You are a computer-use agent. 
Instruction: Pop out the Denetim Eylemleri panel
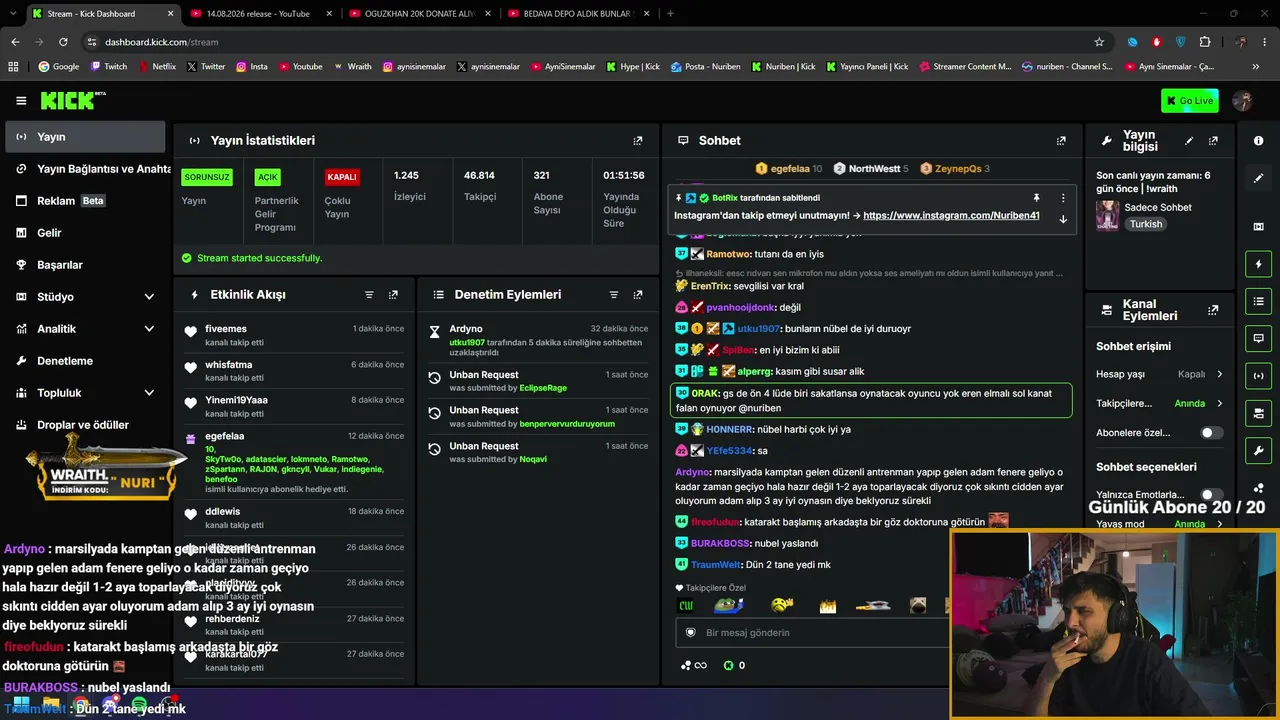(x=638, y=295)
